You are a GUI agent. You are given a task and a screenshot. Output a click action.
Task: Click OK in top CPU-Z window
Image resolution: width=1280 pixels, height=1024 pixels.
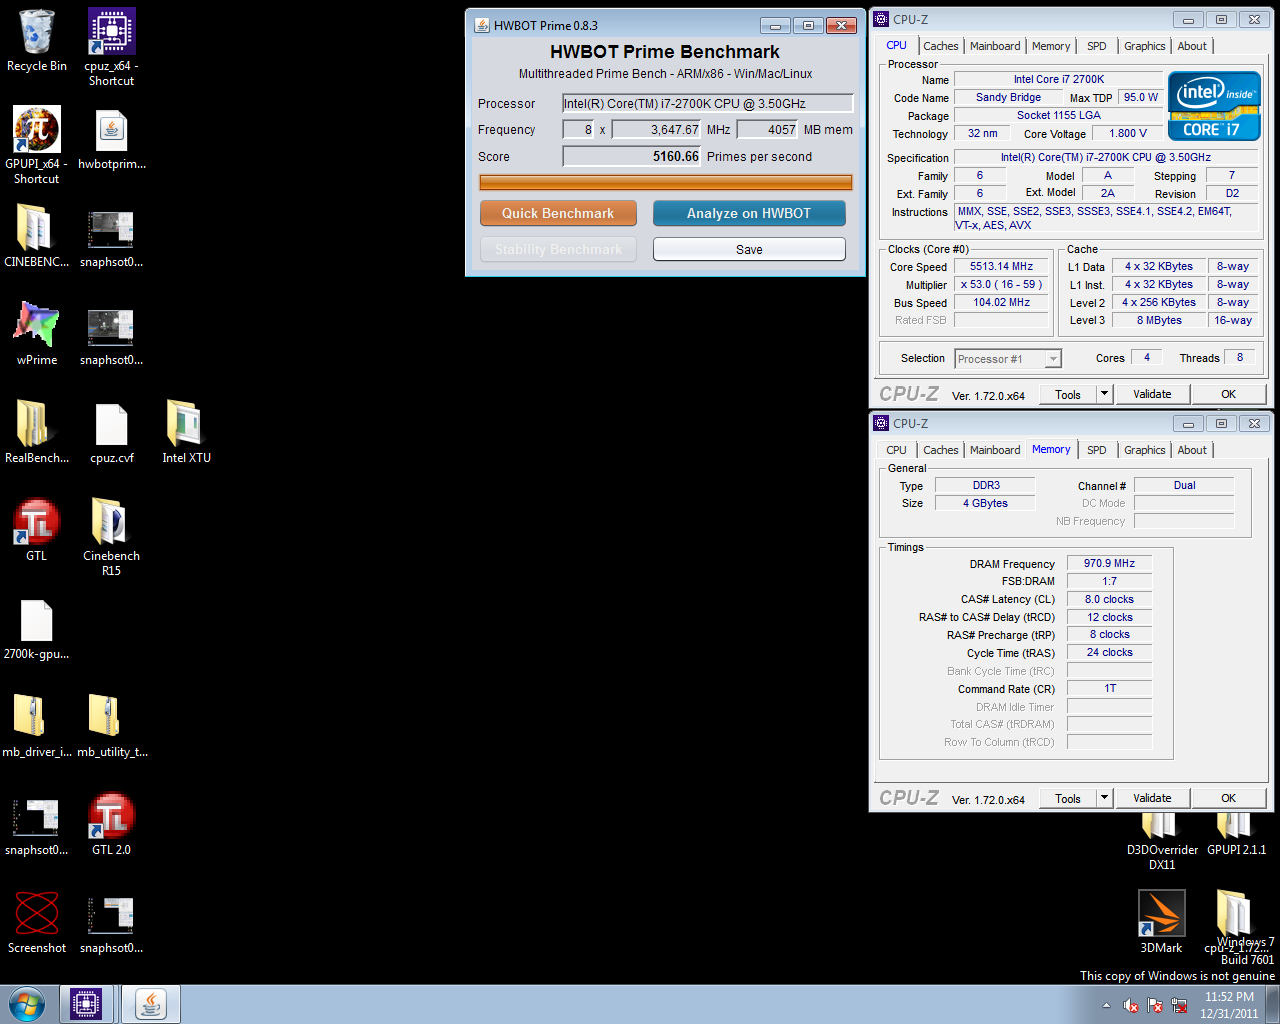(x=1229, y=394)
